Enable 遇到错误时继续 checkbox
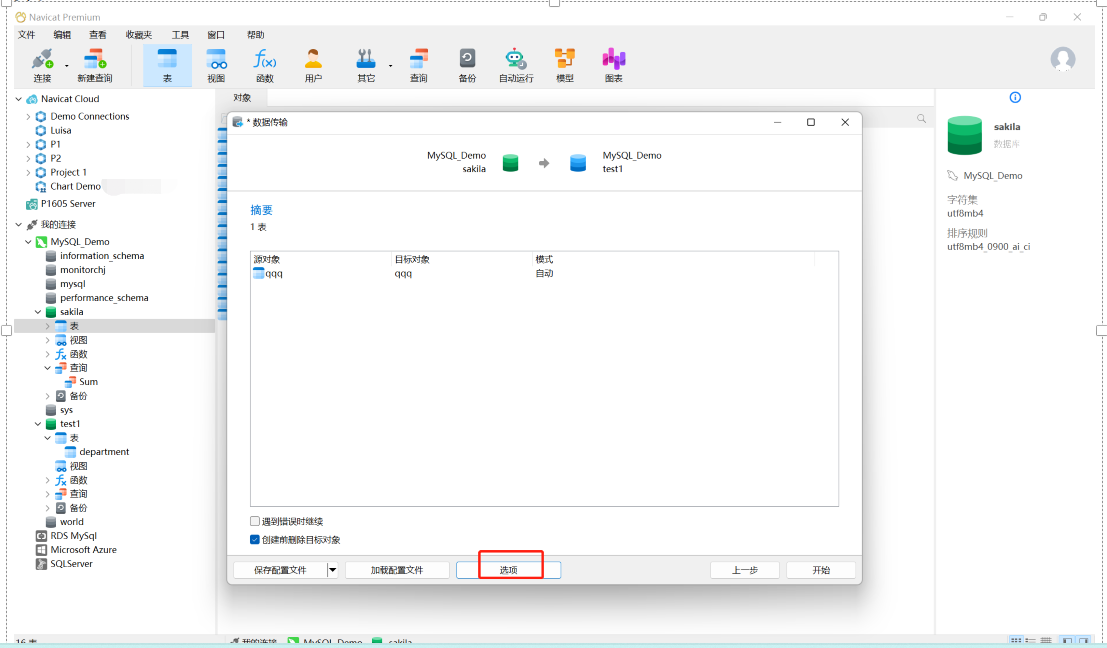This screenshot has width=1107, height=648. coord(255,521)
